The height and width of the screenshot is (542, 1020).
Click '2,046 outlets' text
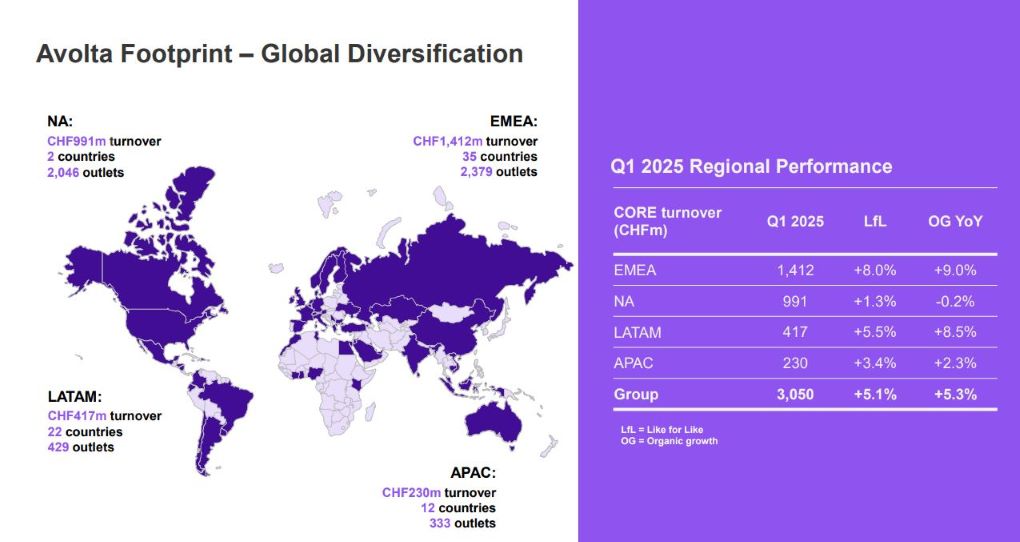pyautogui.click(x=85, y=172)
